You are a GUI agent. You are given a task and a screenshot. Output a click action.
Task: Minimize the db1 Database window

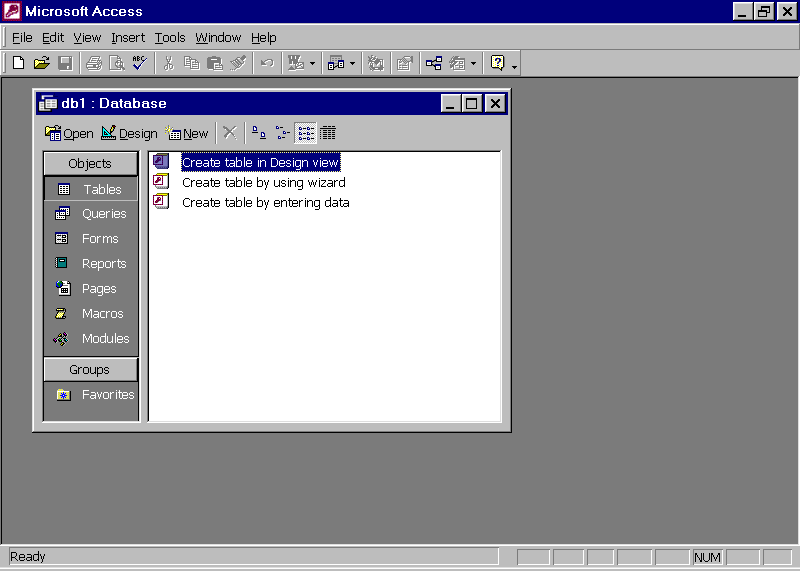(451, 104)
